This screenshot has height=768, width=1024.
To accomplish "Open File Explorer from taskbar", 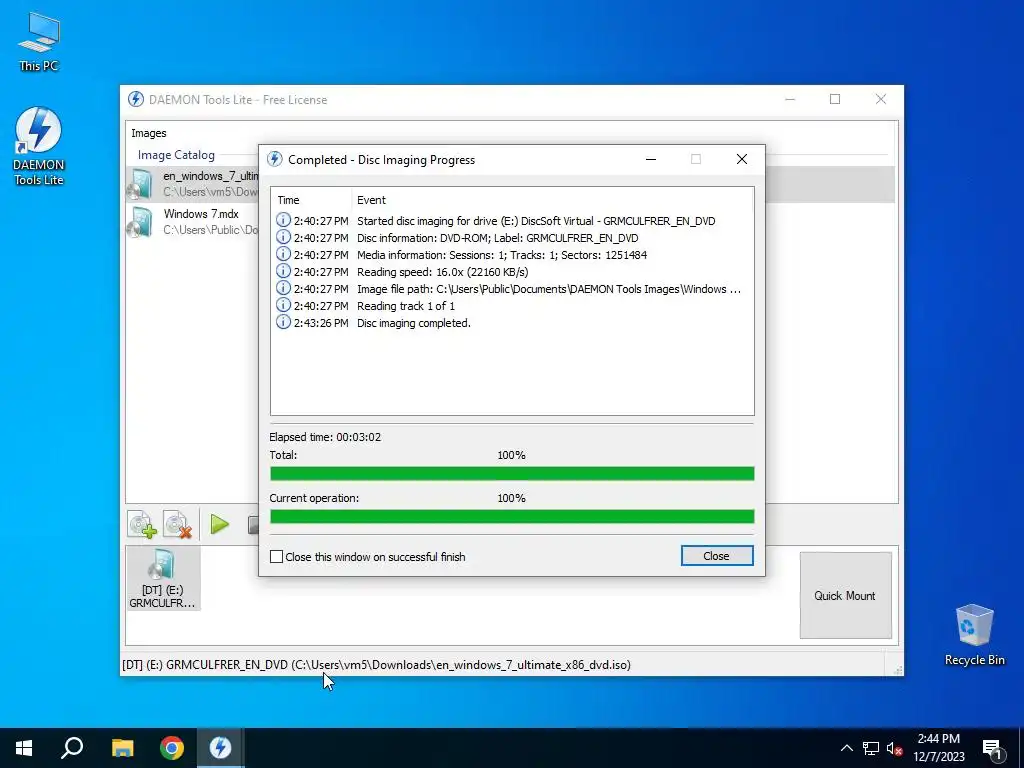I will [x=122, y=748].
